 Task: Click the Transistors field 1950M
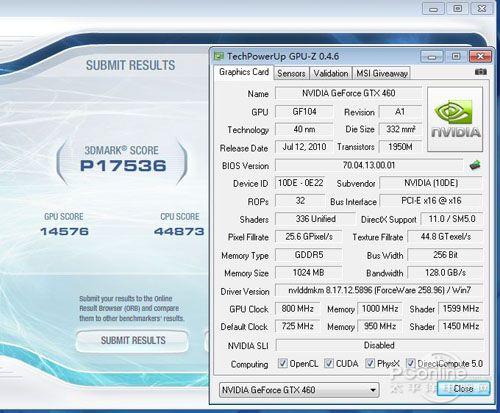point(400,147)
